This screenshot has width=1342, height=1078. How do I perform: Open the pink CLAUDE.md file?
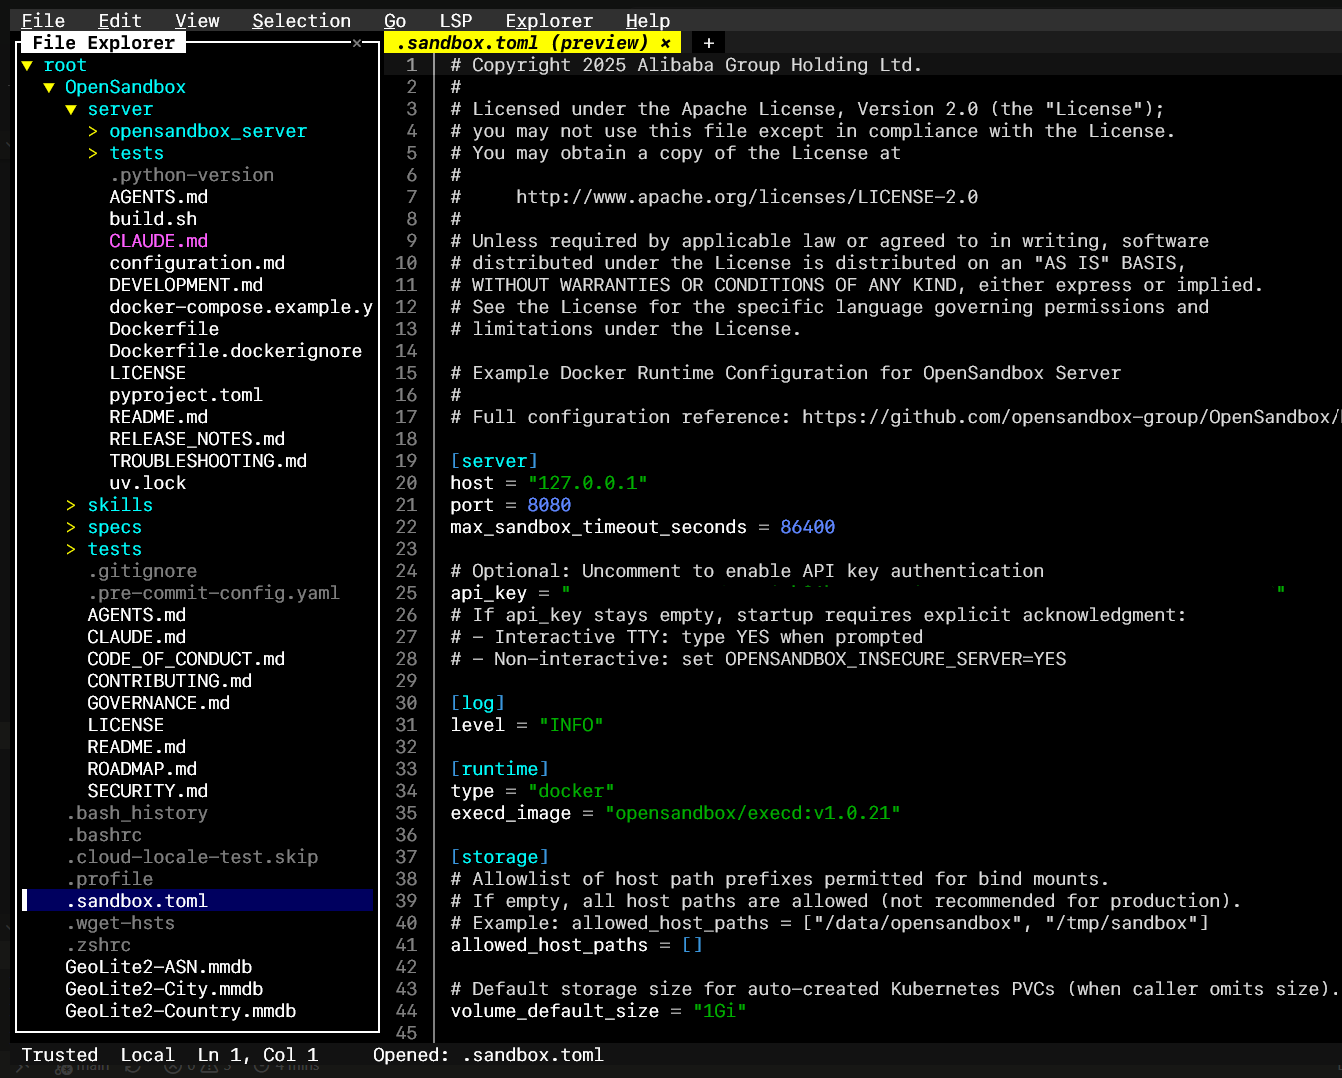coord(159,241)
